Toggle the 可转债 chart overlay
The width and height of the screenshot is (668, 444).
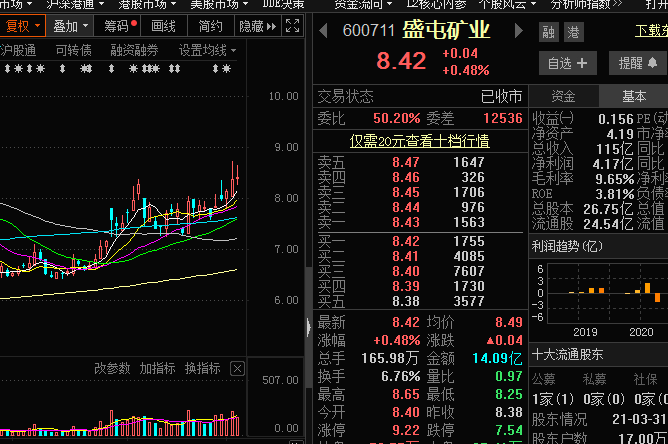[x=73, y=50]
